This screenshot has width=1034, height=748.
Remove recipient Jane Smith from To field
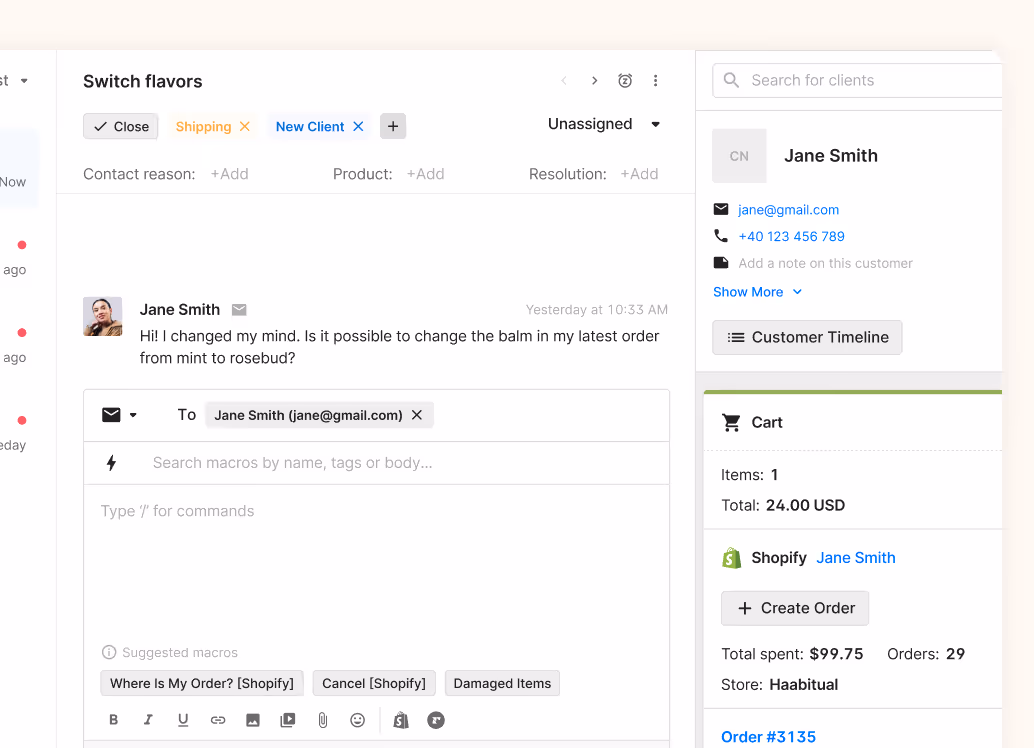pos(417,415)
